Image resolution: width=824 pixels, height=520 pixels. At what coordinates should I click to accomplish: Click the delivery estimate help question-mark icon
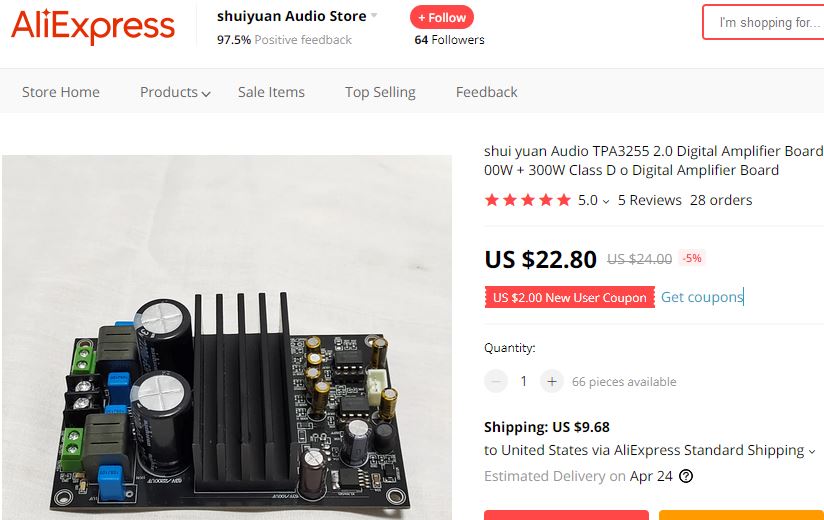pos(686,476)
